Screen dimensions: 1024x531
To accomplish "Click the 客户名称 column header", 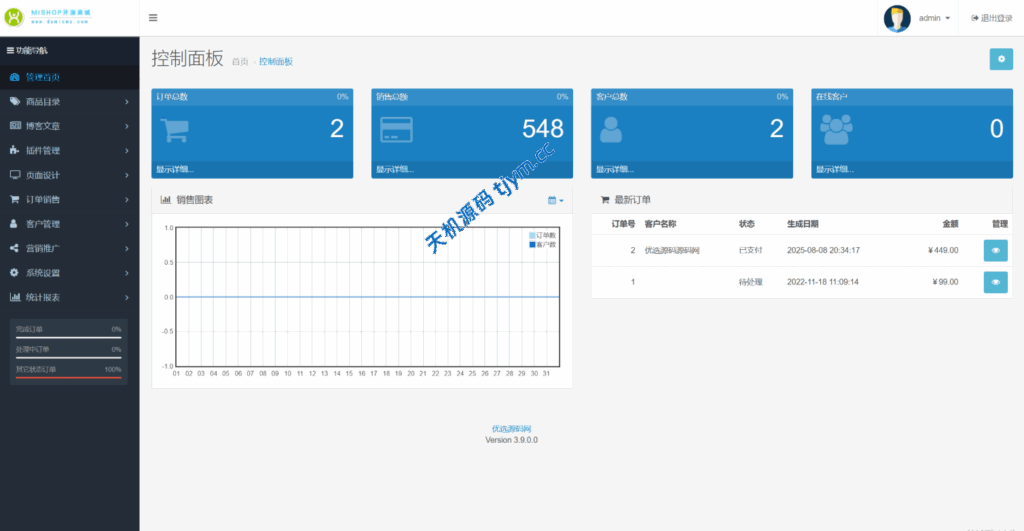I will [660, 224].
